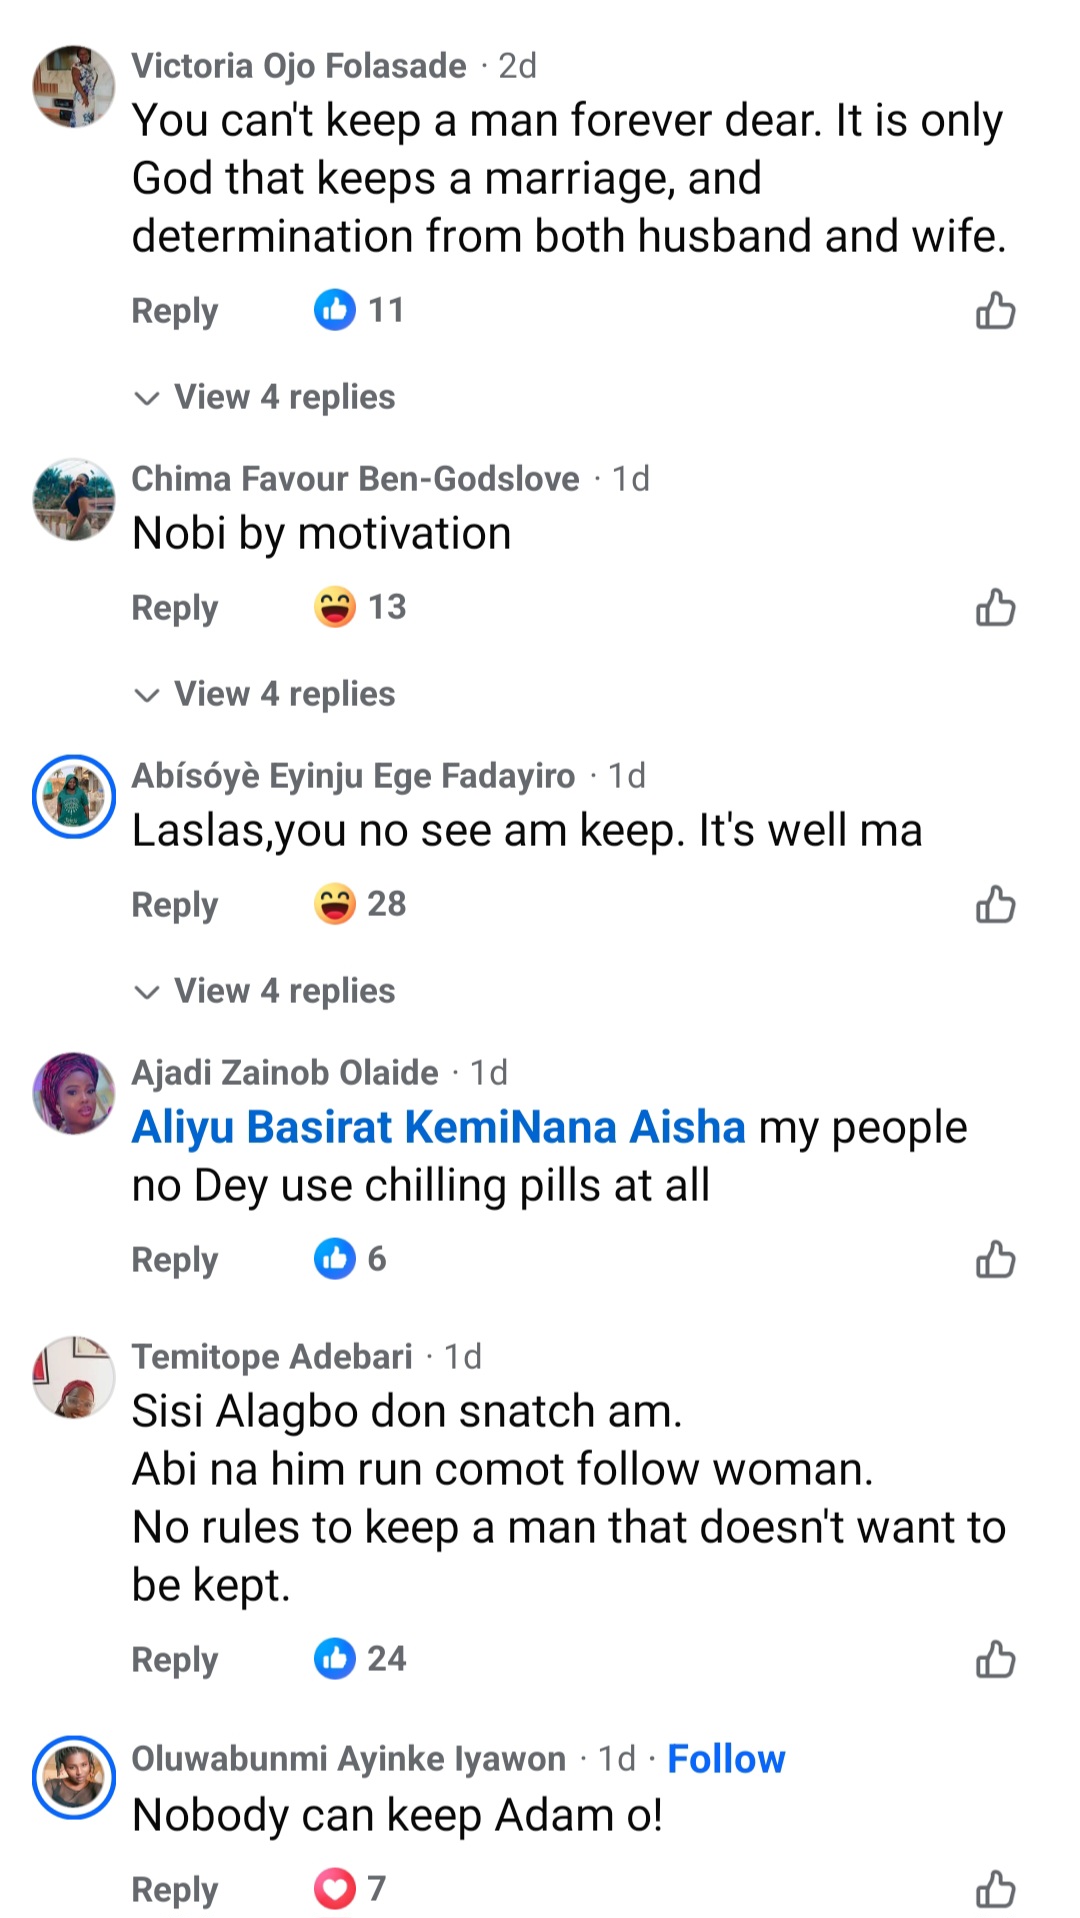Open the heart reactions on Oluwabunmi's comment
1080x1918 pixels.
(x=349, y=1888)
